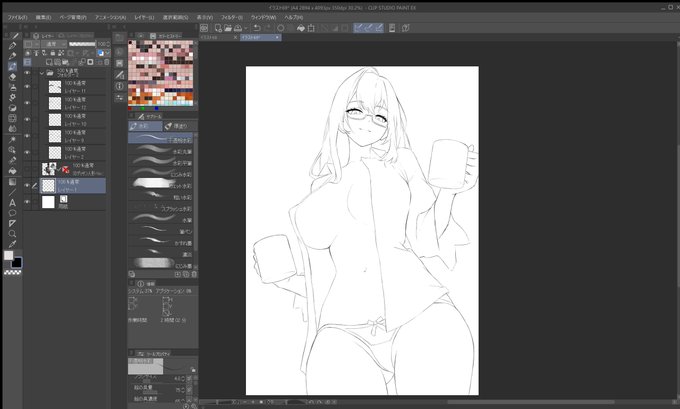
Task: Click the New document icon in command bar
Action: [218, 28]
